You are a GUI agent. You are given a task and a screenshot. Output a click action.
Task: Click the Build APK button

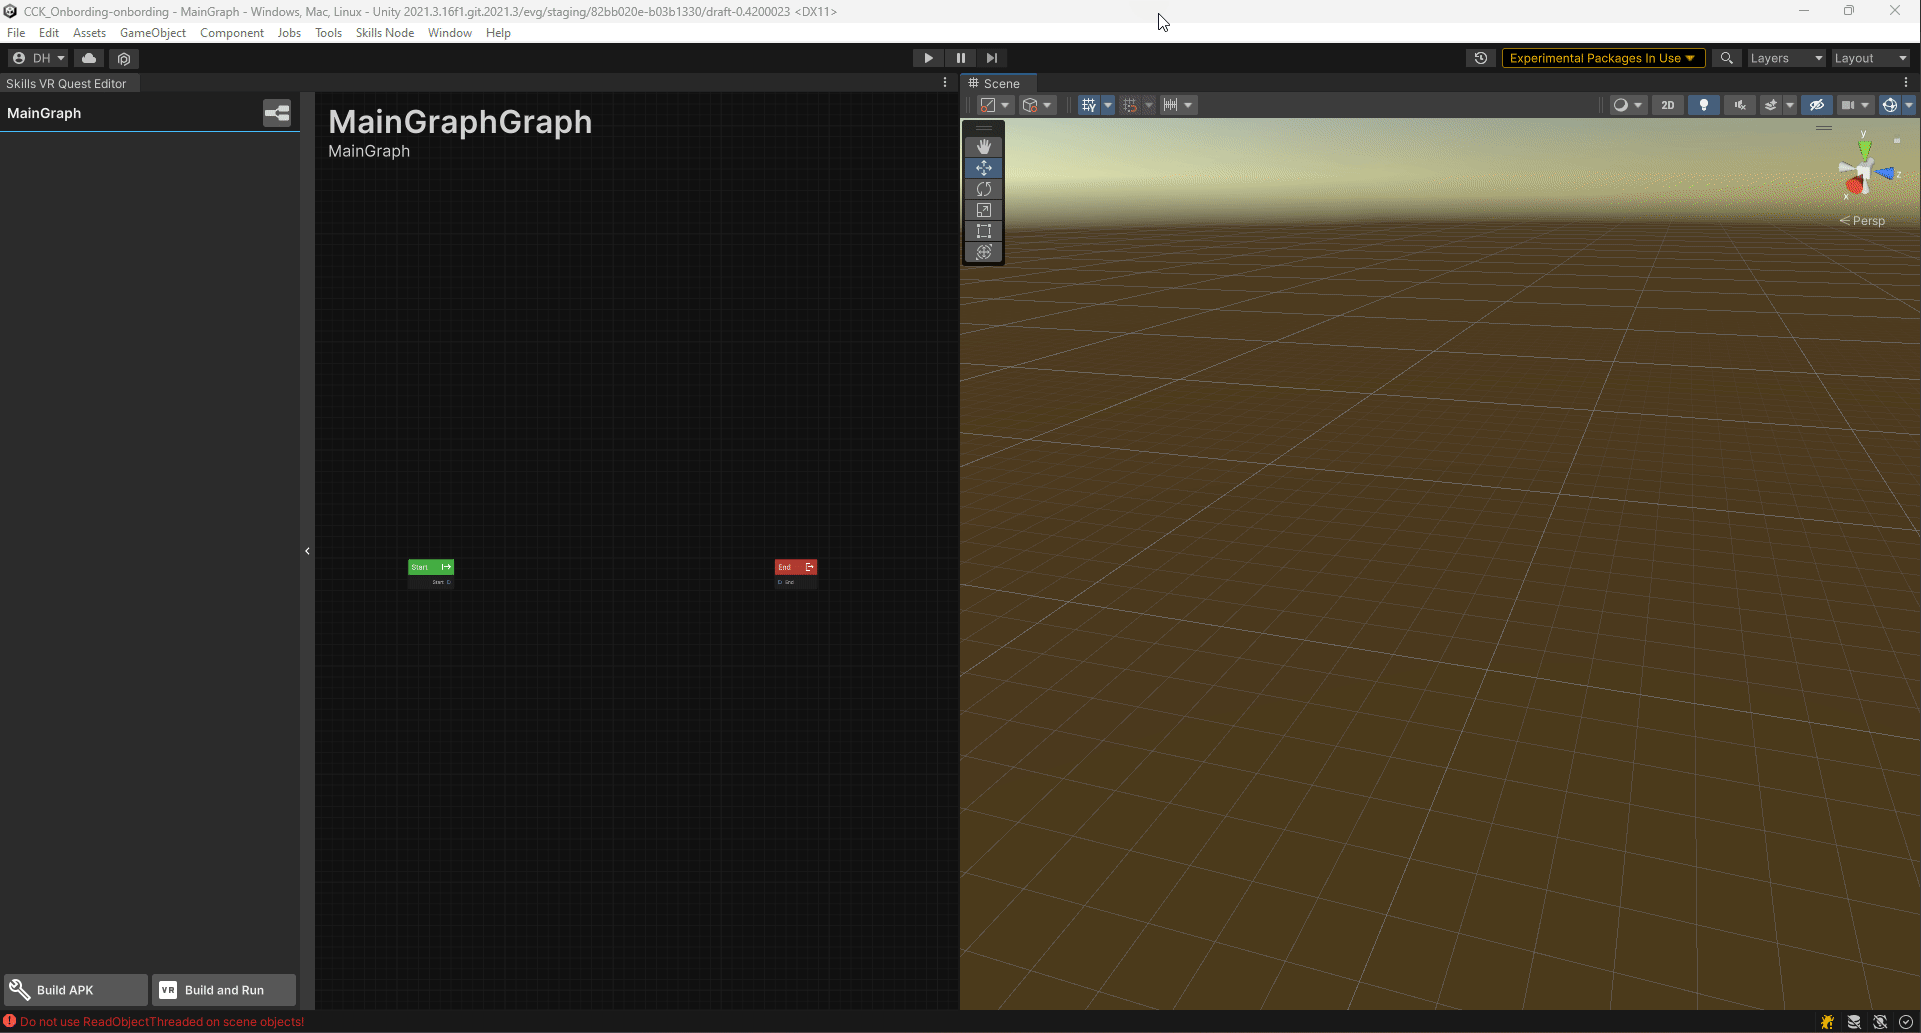(x=76, y=990)
